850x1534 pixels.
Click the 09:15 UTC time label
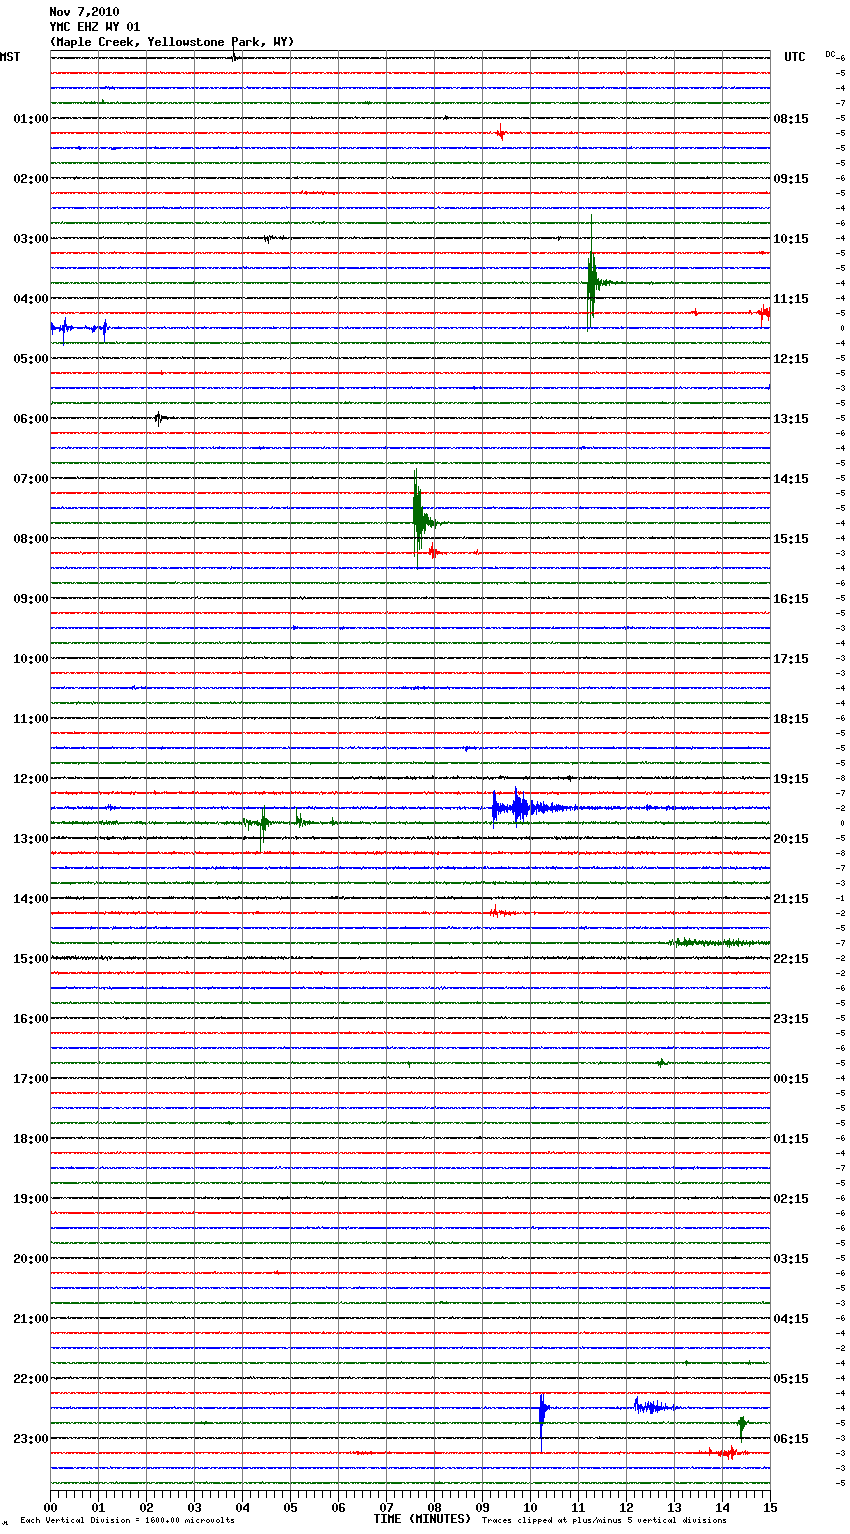pyautogui.click(x=791, y=179)
